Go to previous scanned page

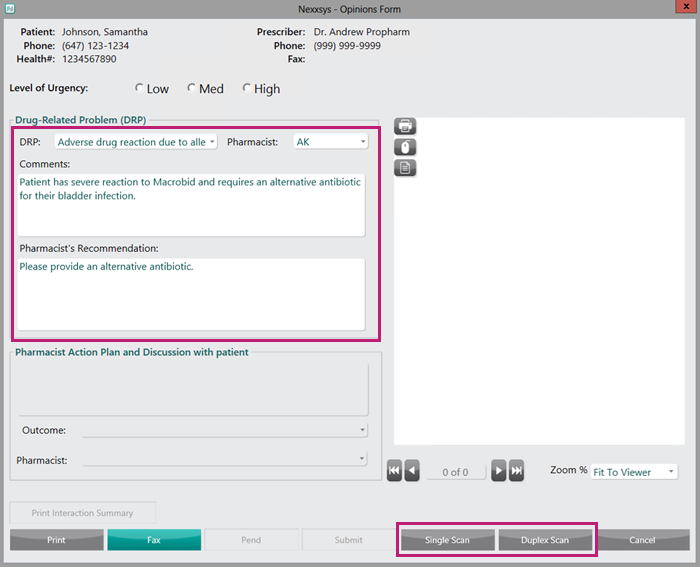pos(412,471)
